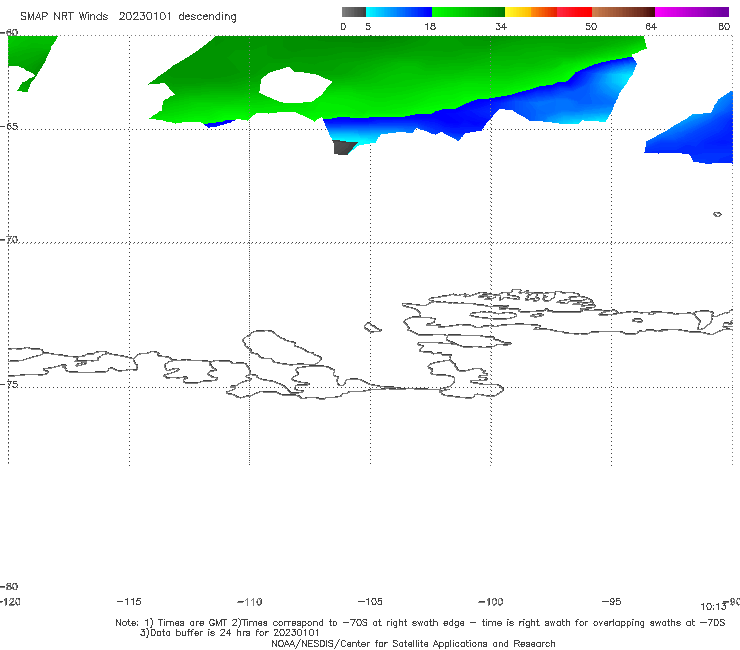Click the longitude label "-120"

10,601
